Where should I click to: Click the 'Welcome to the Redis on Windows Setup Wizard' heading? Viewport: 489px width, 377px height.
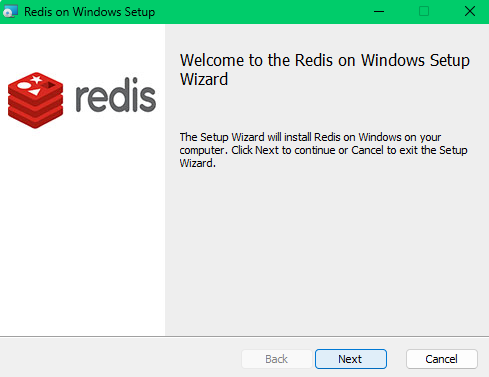pyautogui.click(x=325, y=70)
